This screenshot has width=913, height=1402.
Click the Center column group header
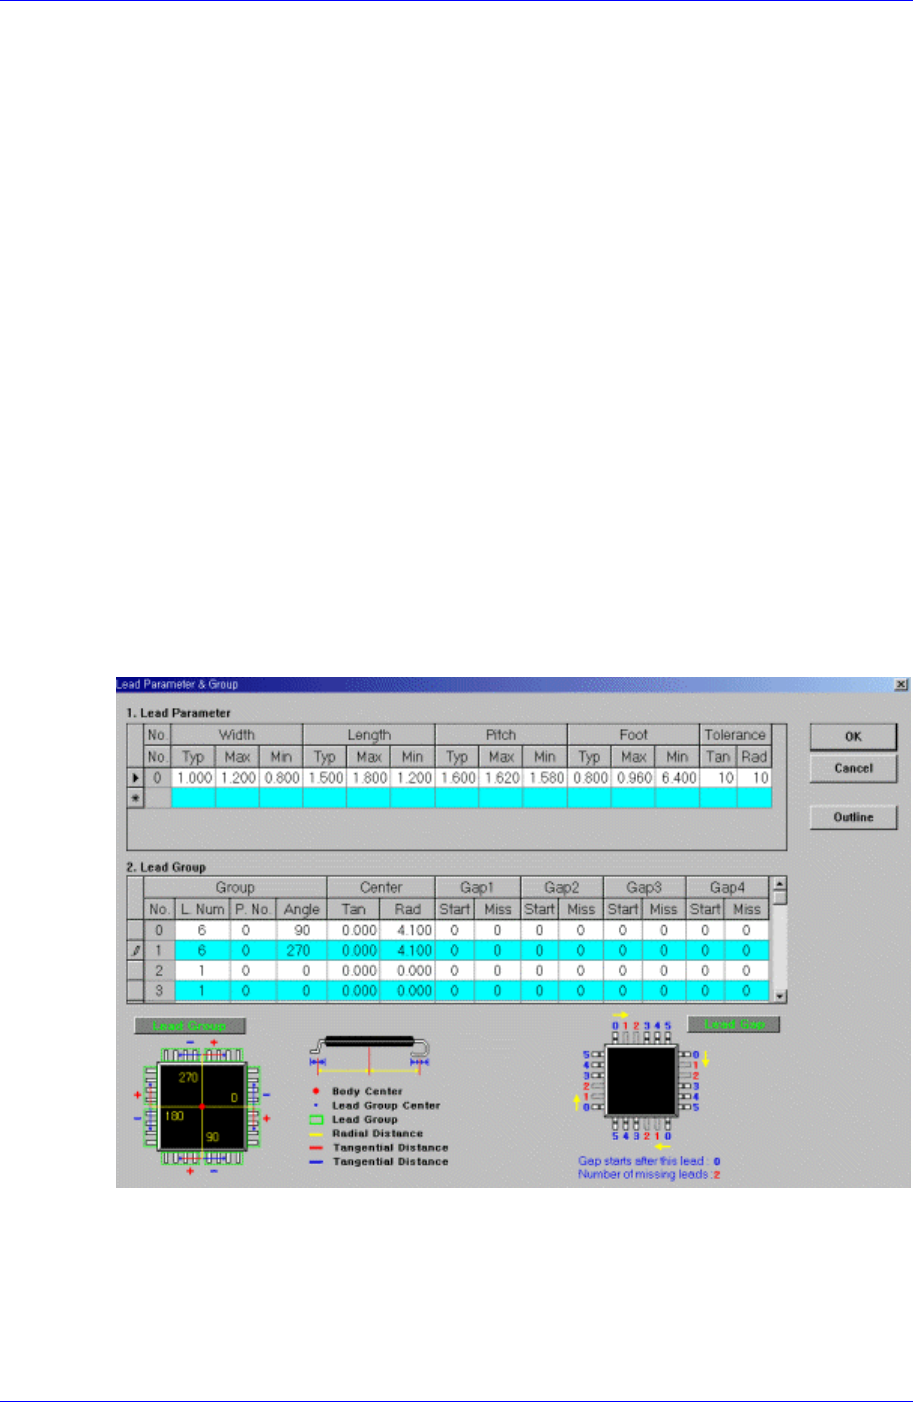[381, 888]
